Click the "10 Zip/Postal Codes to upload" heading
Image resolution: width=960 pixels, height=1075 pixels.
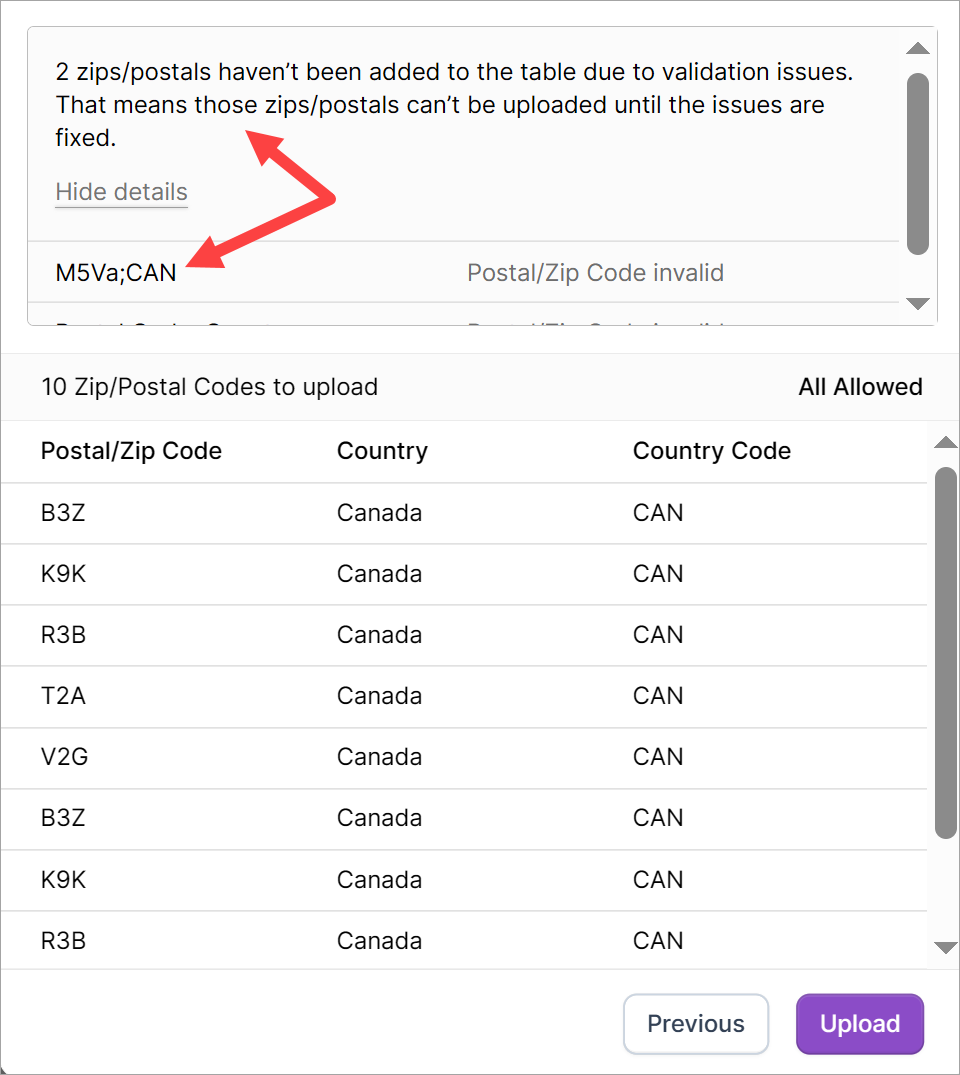pyautogui.click(x=209, y=387)
